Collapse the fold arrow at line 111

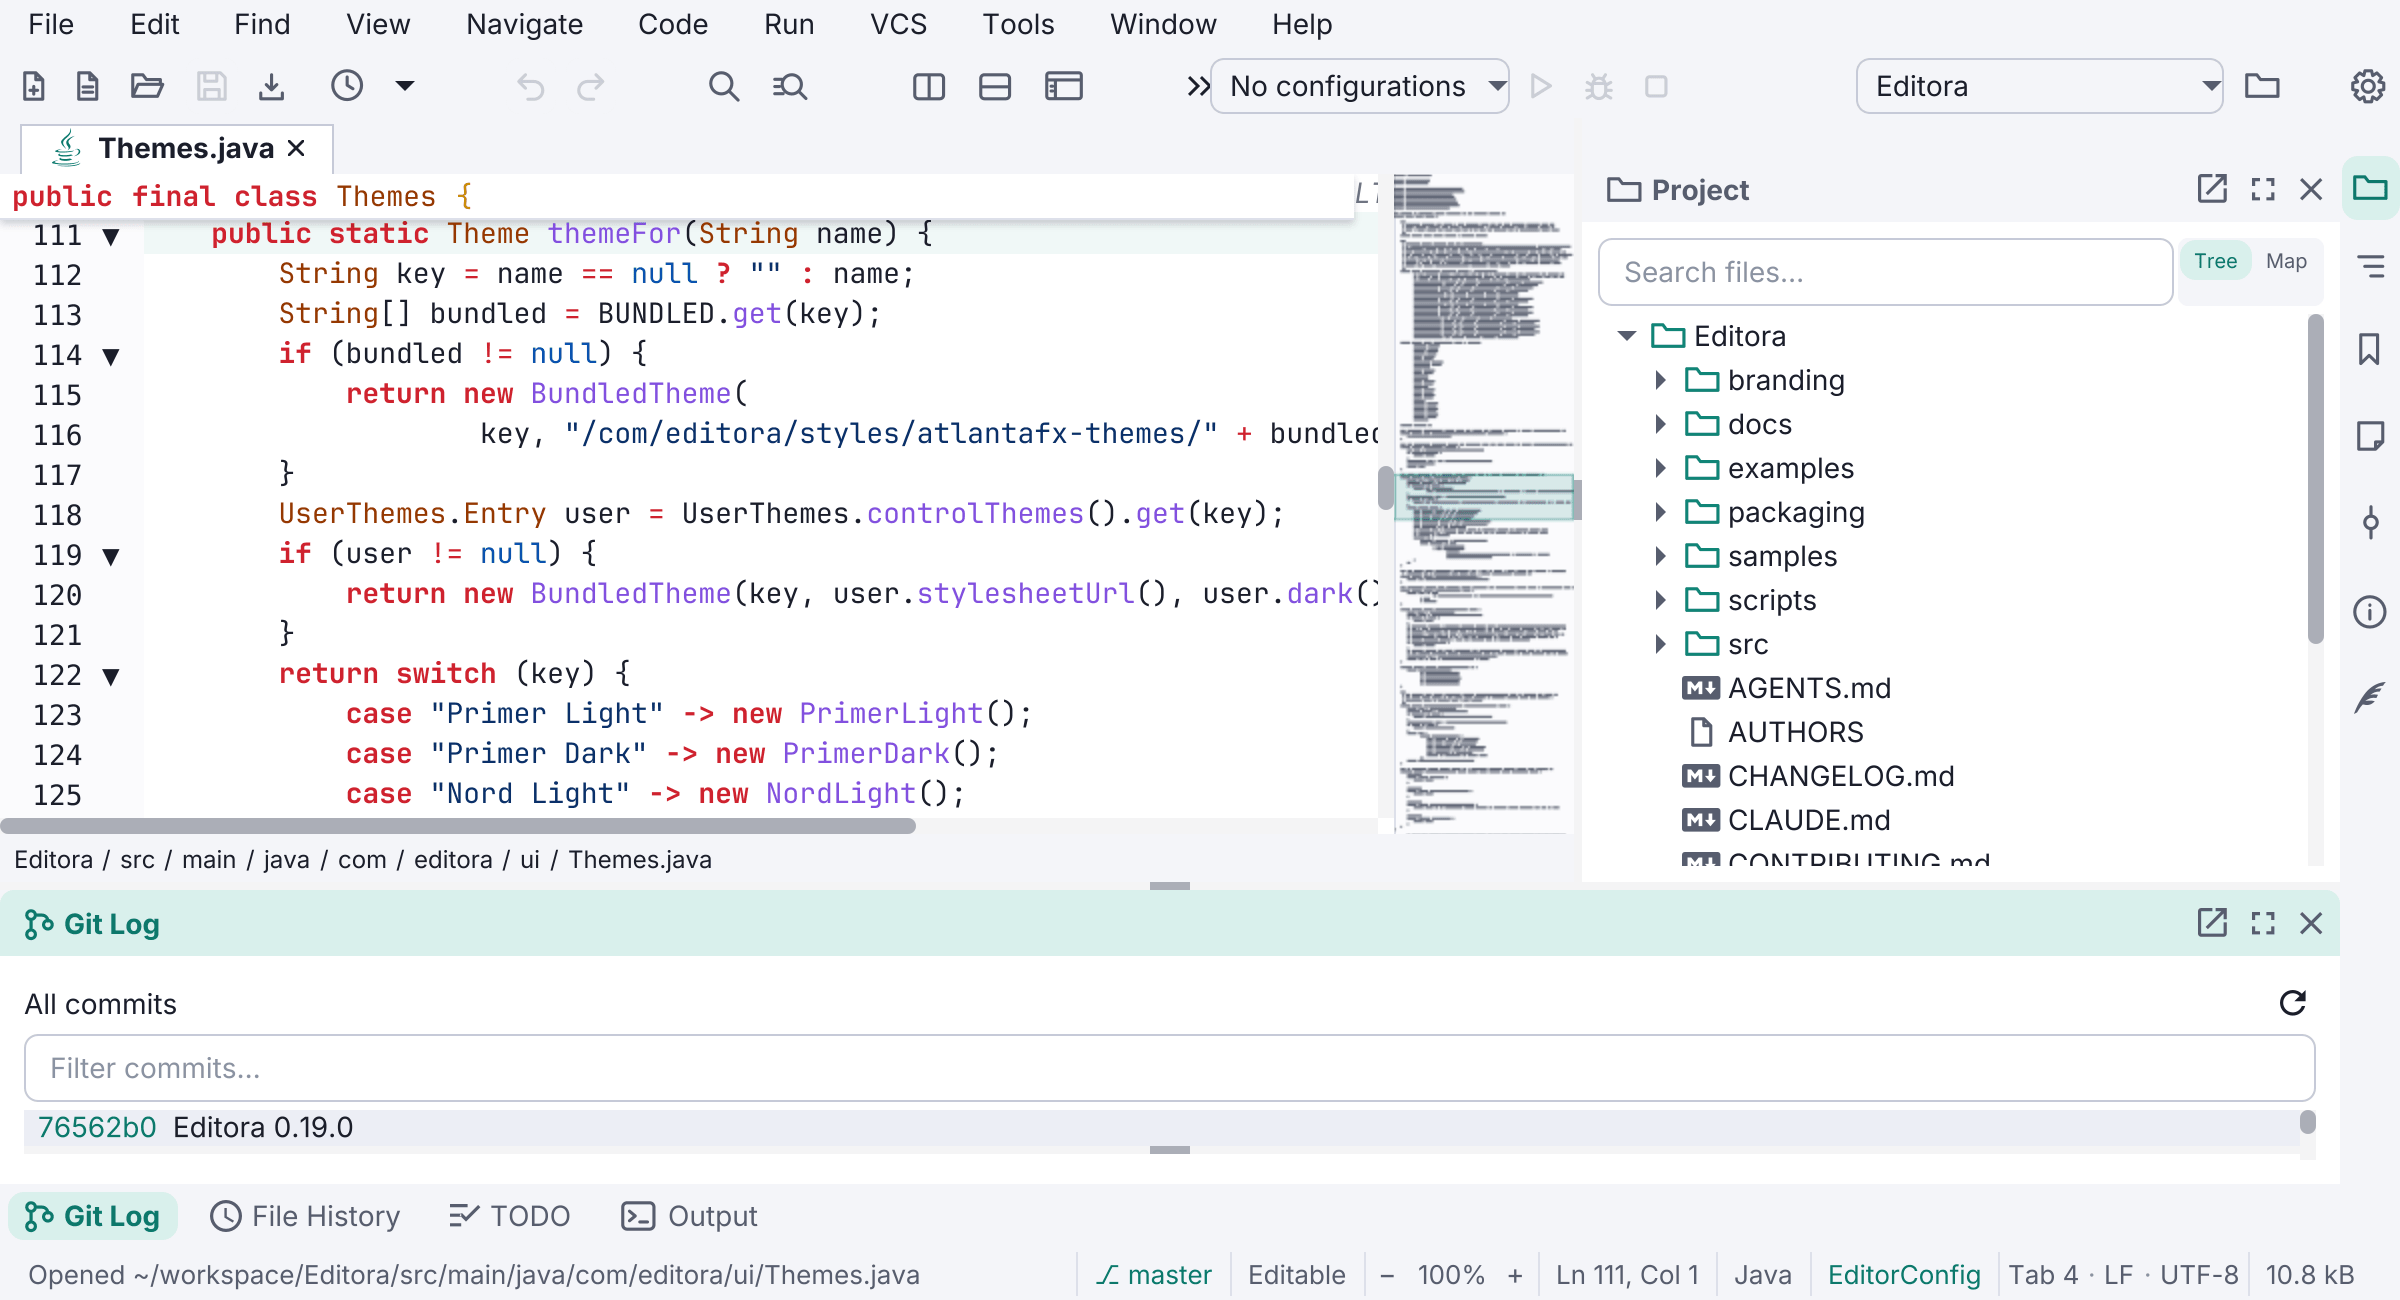(x=111, y=237)
